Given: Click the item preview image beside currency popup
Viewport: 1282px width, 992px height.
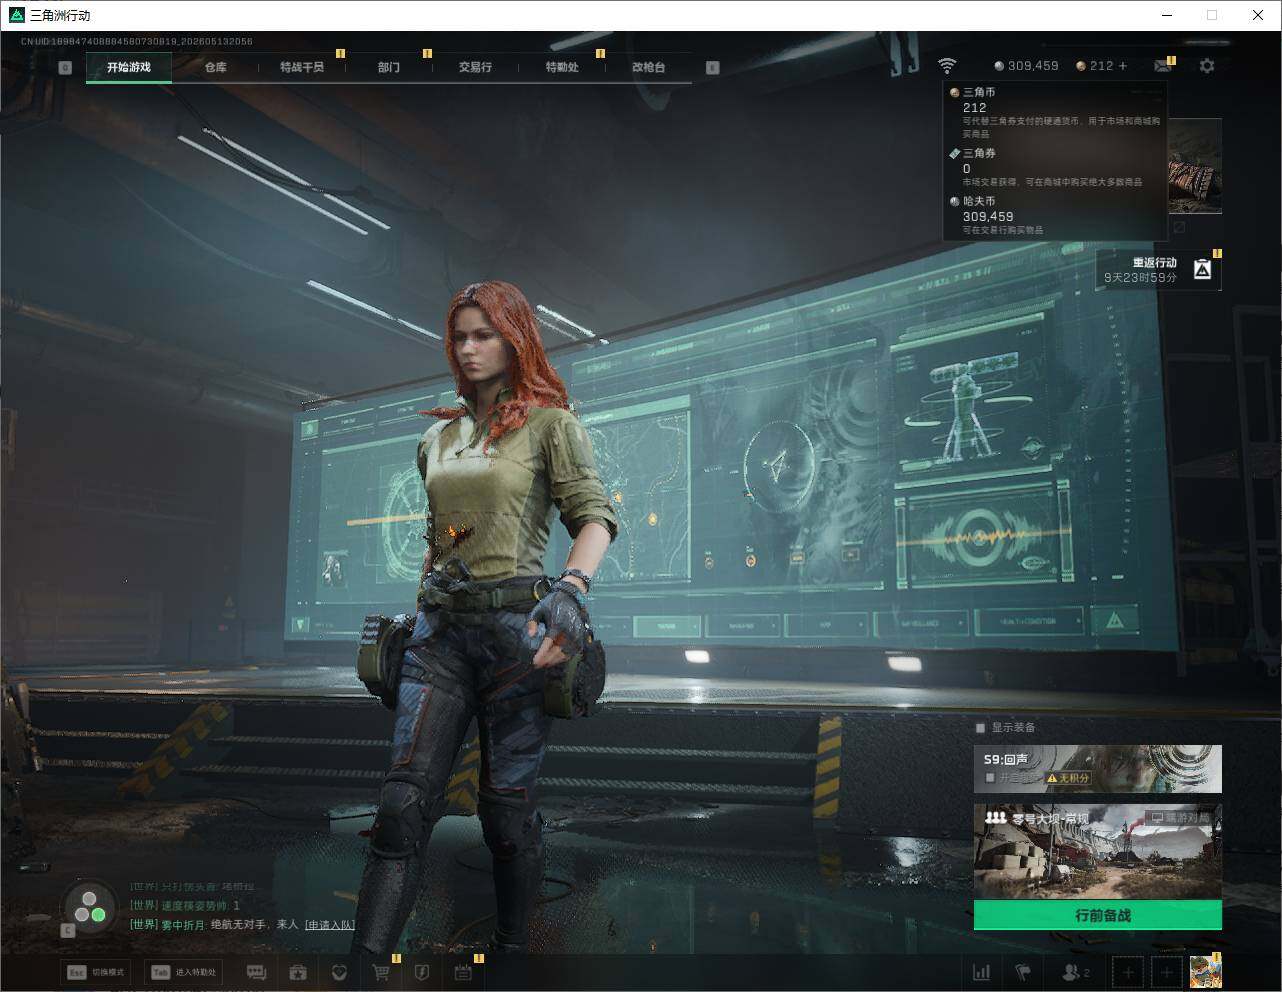Looking at the screenshot, I should 1195,165.
